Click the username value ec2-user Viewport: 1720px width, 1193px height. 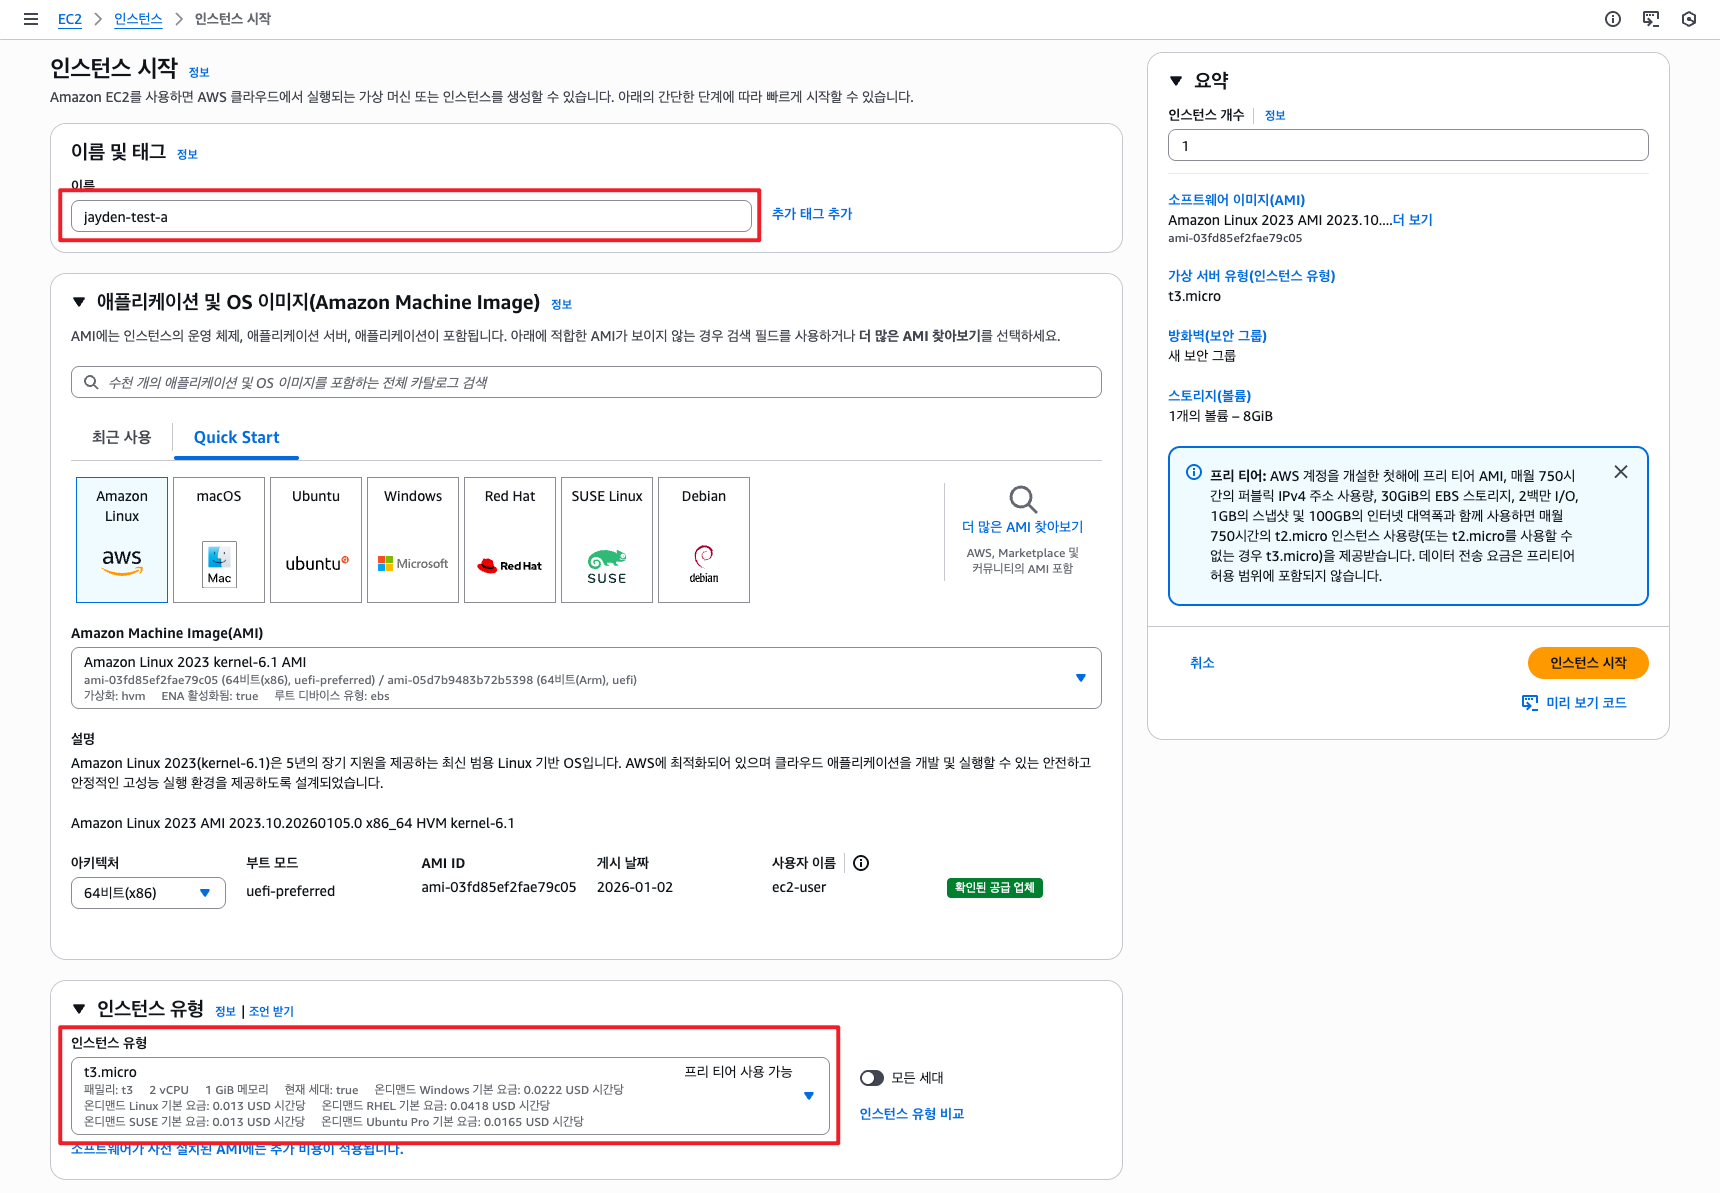pyautogui.click(x=799, y=887)
